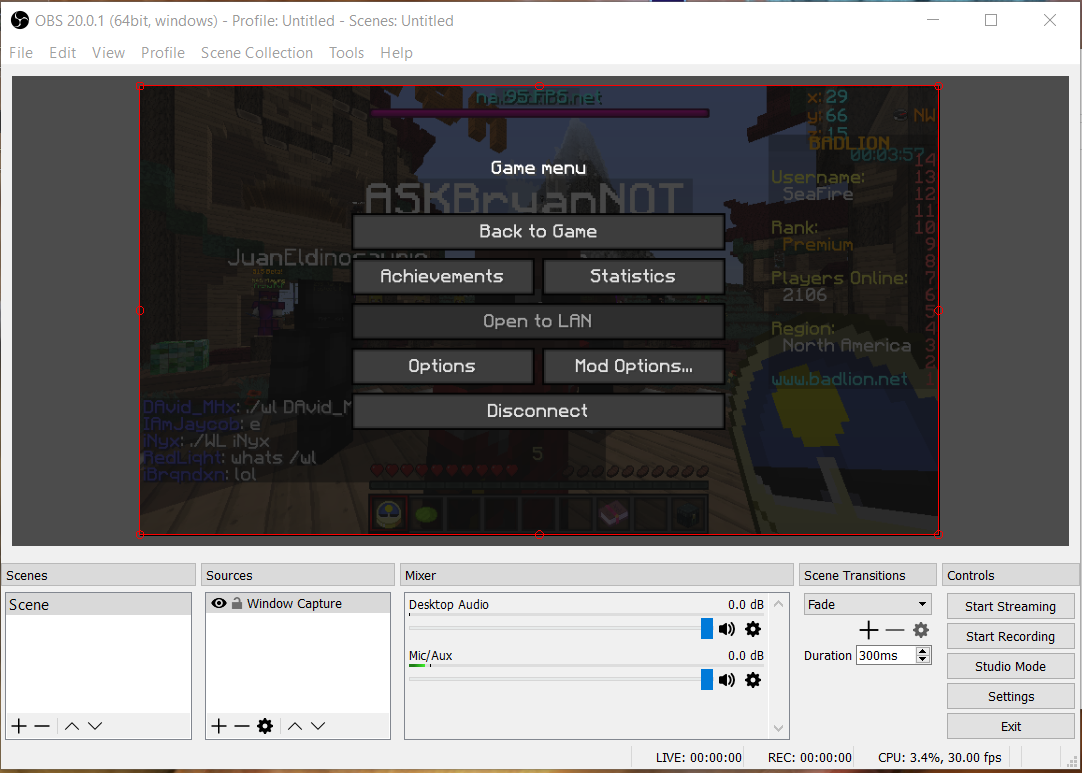Open Settings from Controls panel
This screenshot has height=773, width=1082.
coord(1010,696)
